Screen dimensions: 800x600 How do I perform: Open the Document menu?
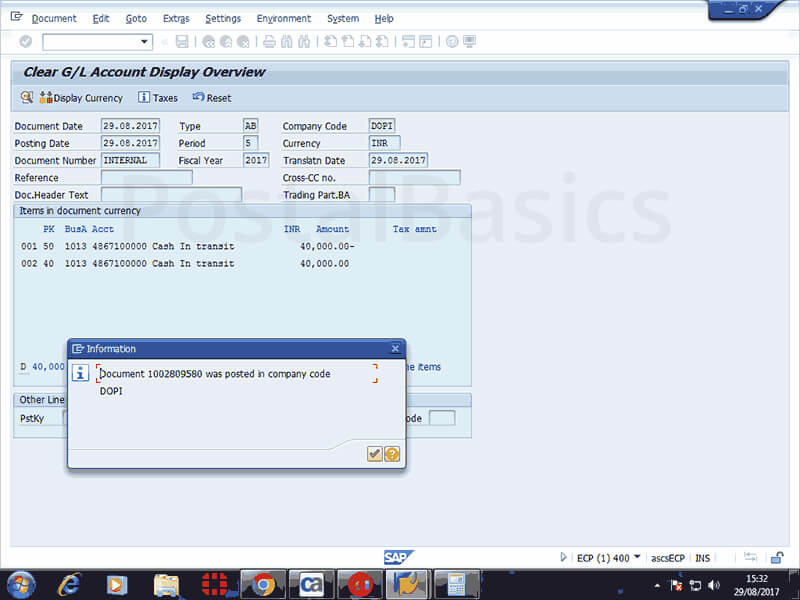coord(54,19)
